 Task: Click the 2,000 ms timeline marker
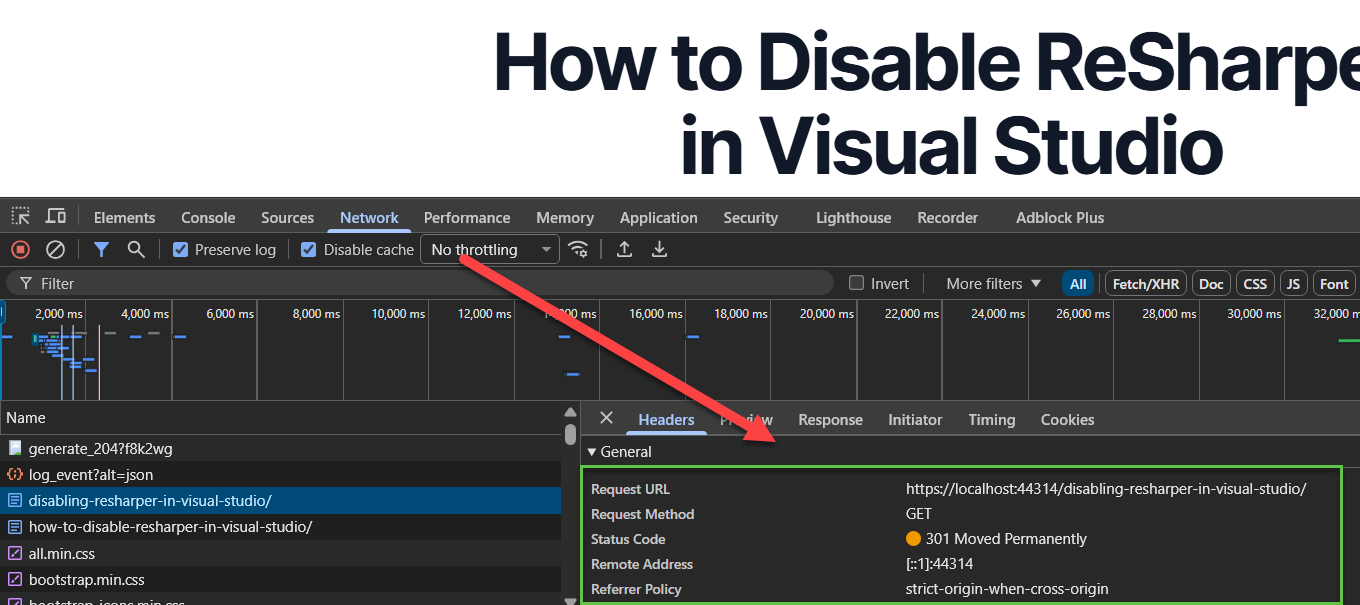click(x=60, y=314)
